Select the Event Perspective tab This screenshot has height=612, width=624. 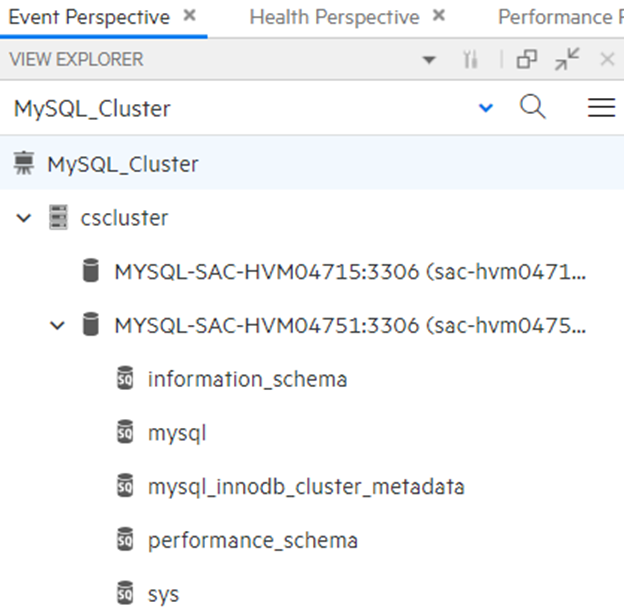click(x=90, y=18)
